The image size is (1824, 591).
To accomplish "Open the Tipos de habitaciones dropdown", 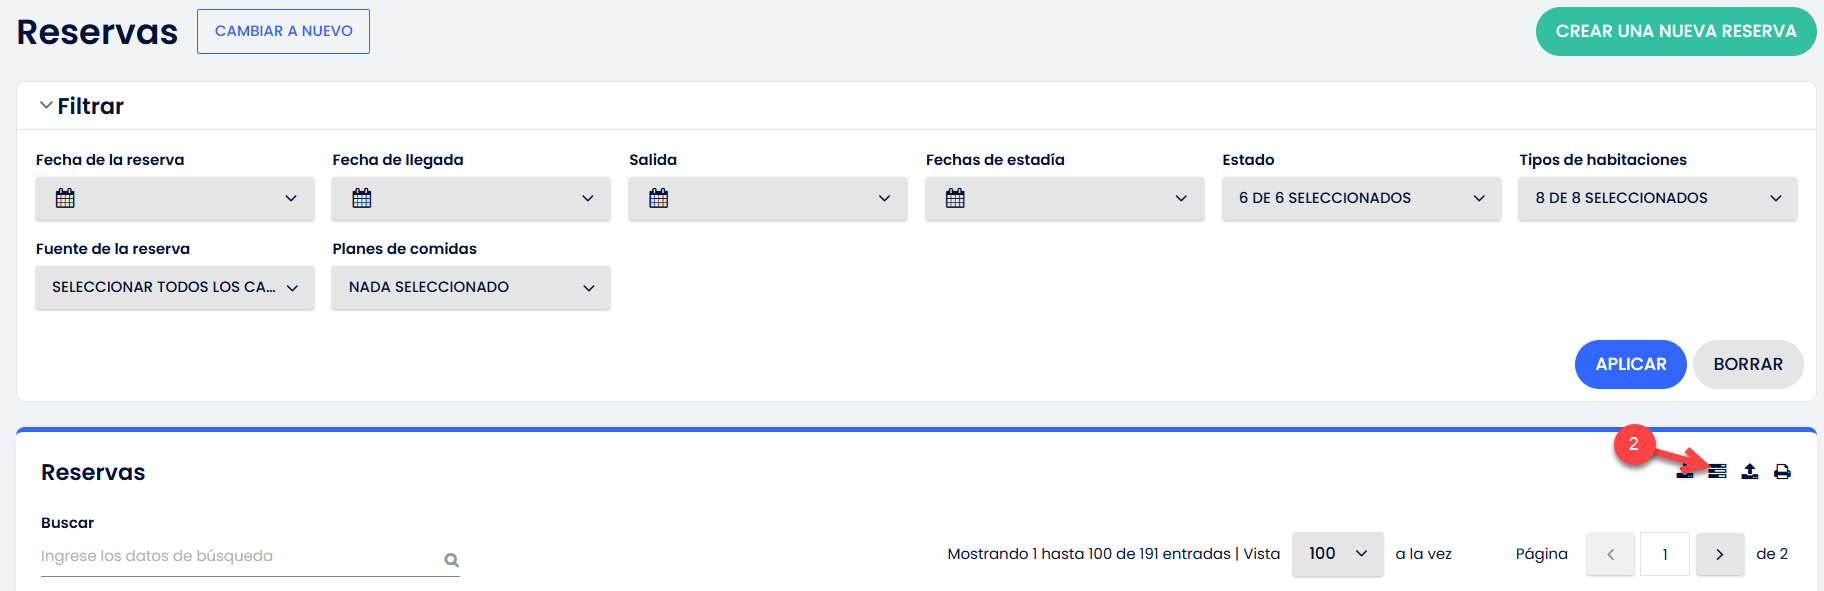I will 1657,198.
